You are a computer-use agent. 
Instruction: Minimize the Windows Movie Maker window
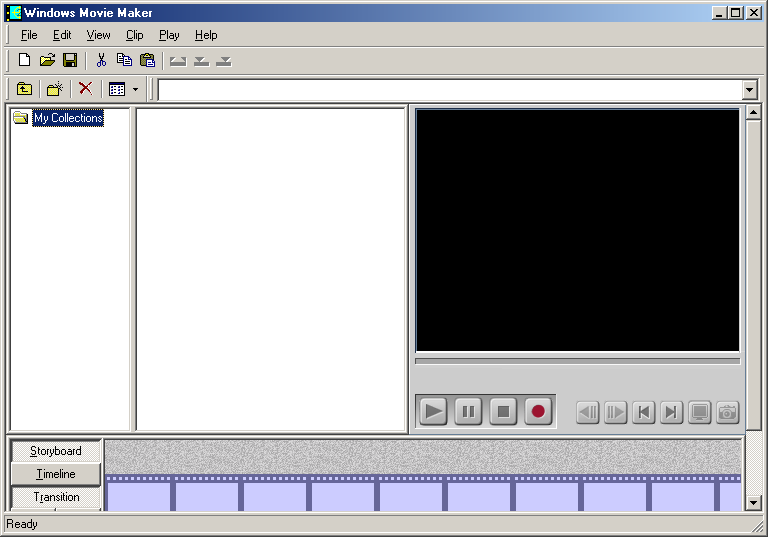click(719, 13)
